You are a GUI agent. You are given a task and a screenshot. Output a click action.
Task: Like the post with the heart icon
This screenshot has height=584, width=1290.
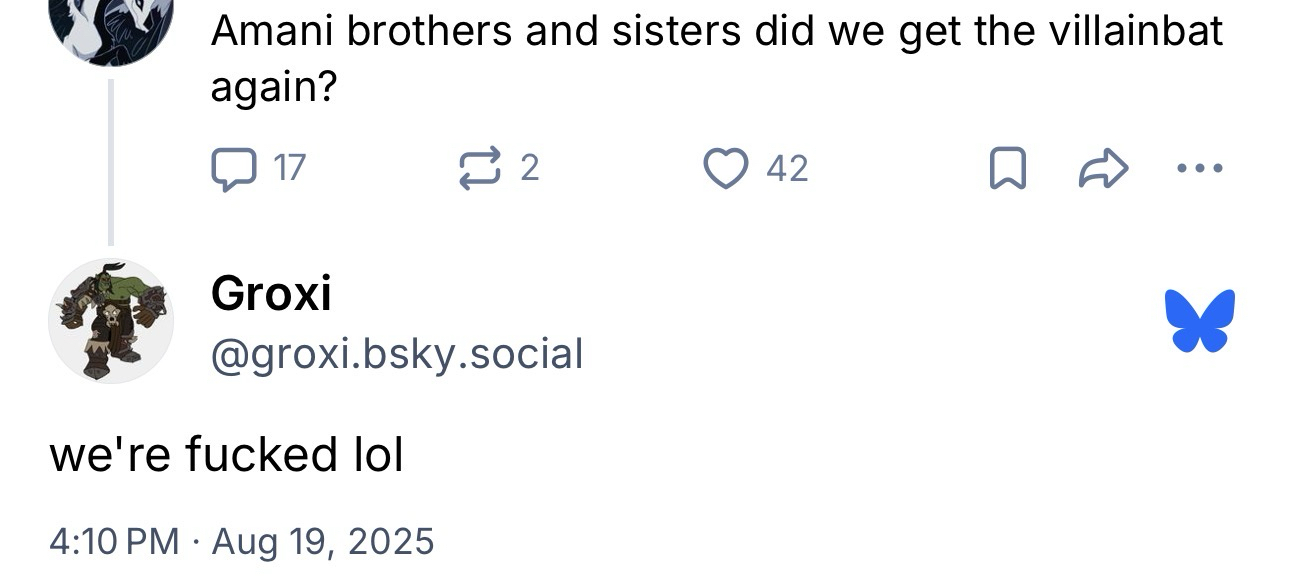pyautogui.click(x=726, y=168)
